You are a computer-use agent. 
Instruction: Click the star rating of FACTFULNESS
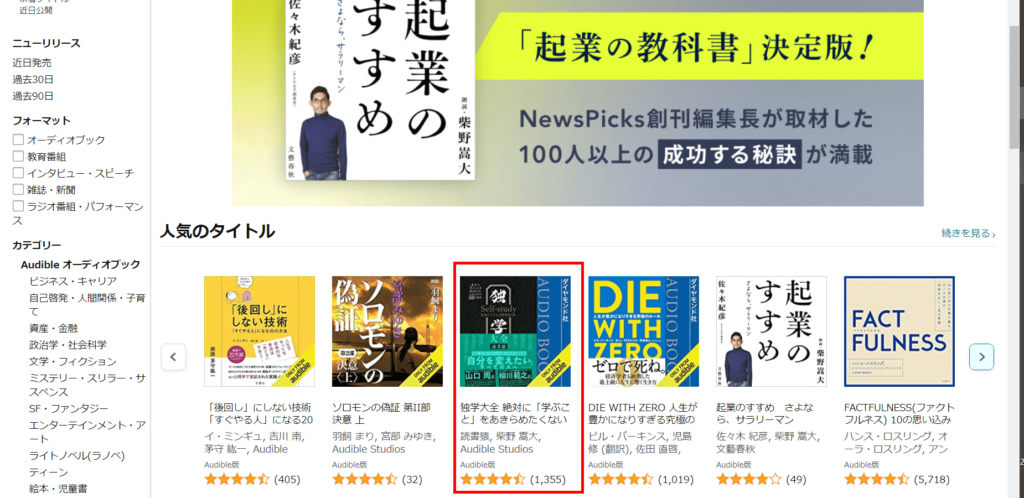(x=876, y=480)
